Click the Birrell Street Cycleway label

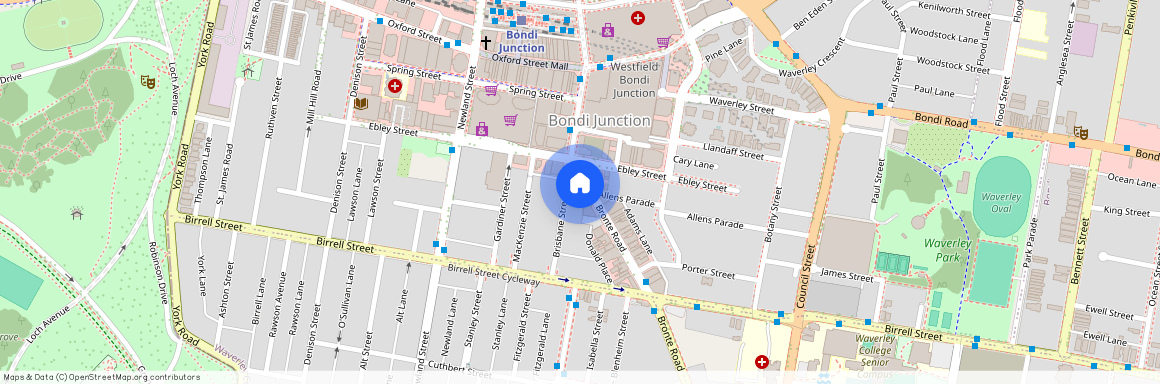(x=494, y=274)
